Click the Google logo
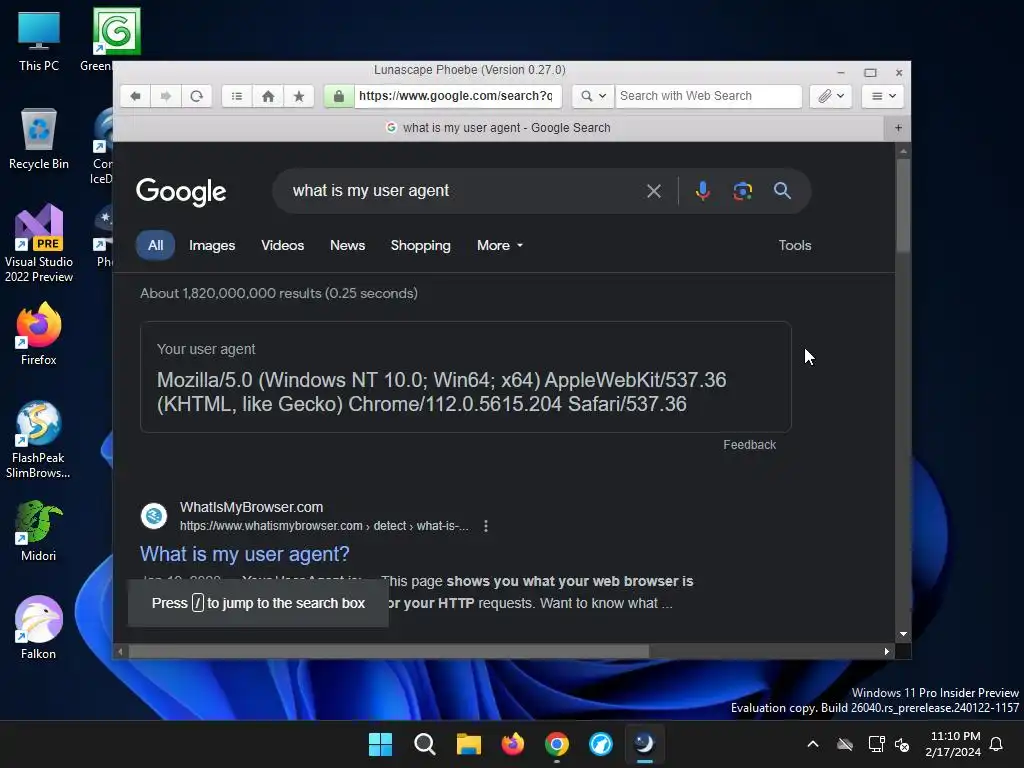This screenshot has width=1024, height=768. pos(181,191)
